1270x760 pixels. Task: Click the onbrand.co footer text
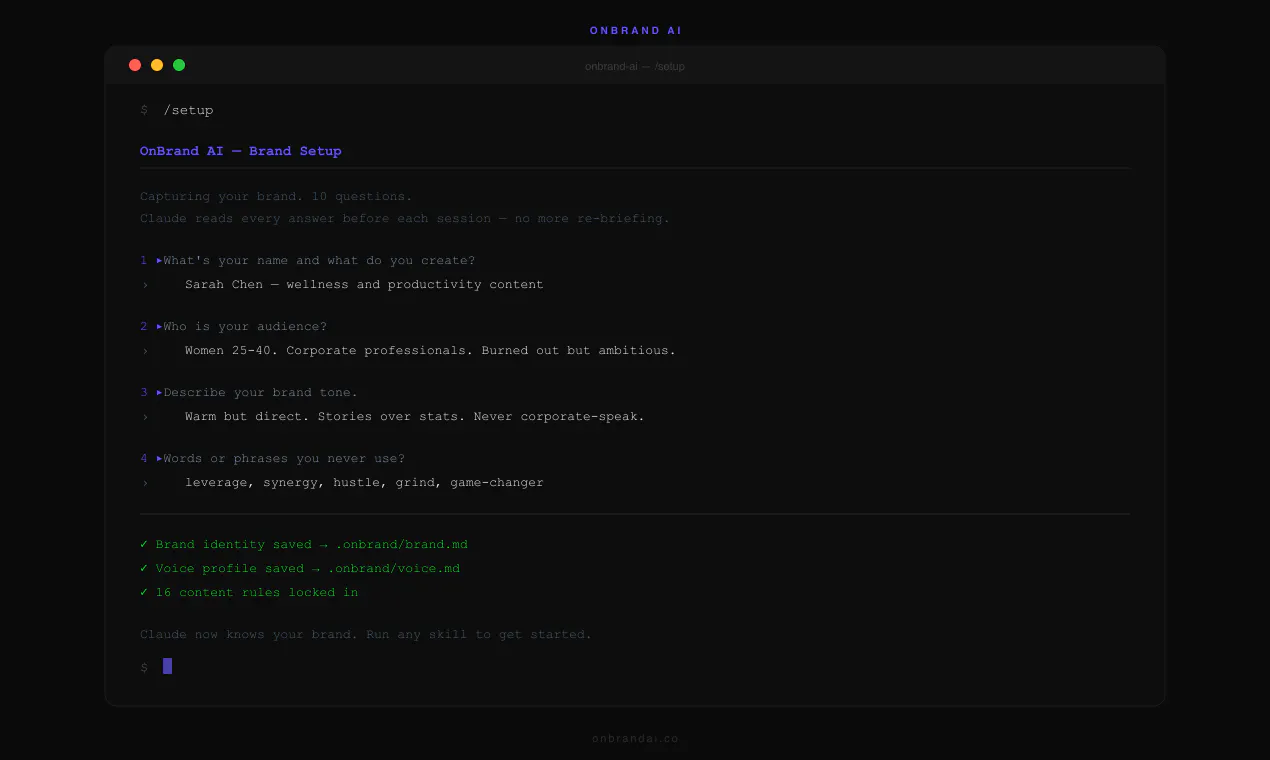click(x=635, y=739)
